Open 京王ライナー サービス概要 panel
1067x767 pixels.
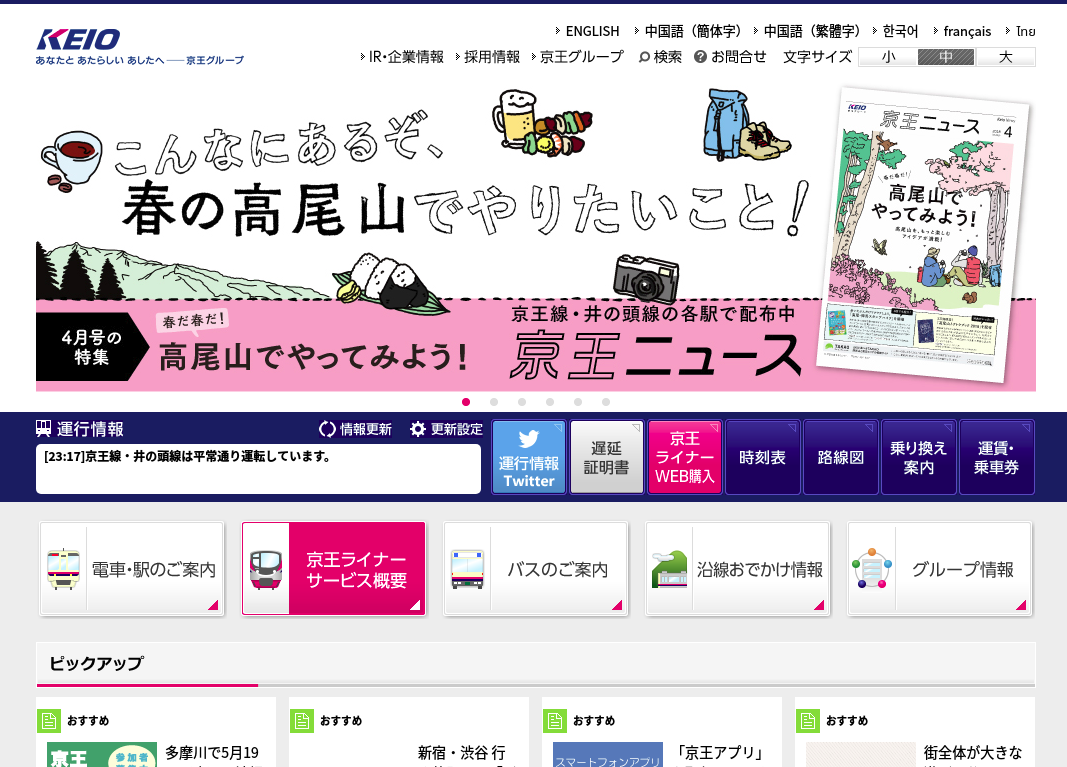(x=334, y=569)
